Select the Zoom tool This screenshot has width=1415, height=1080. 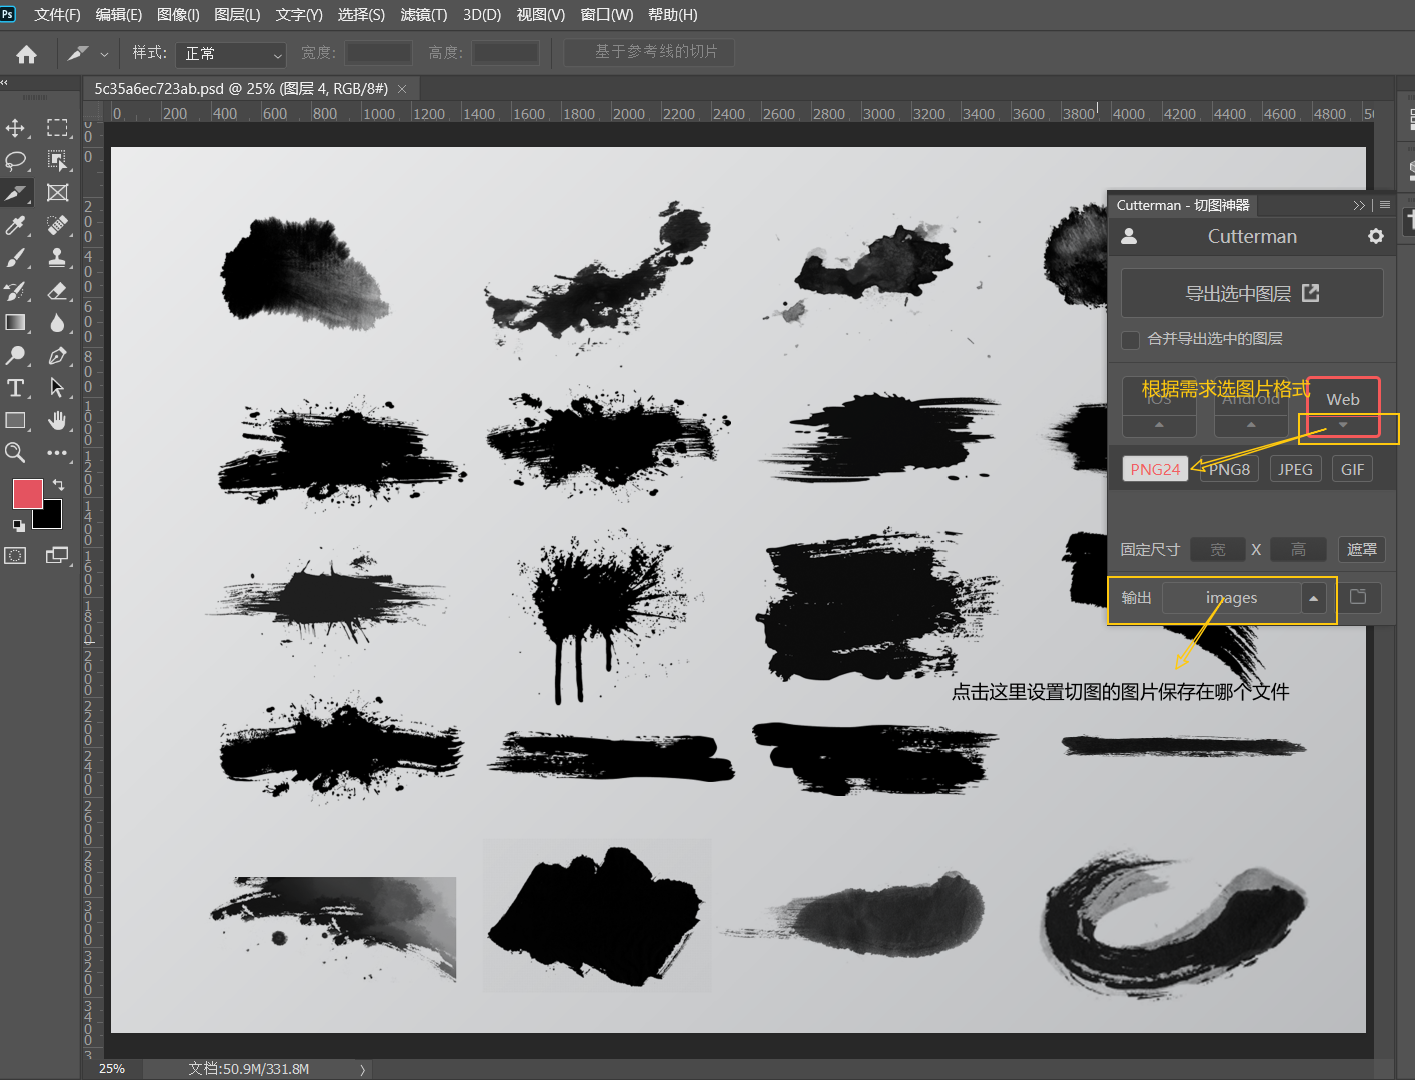click(16, 453)
